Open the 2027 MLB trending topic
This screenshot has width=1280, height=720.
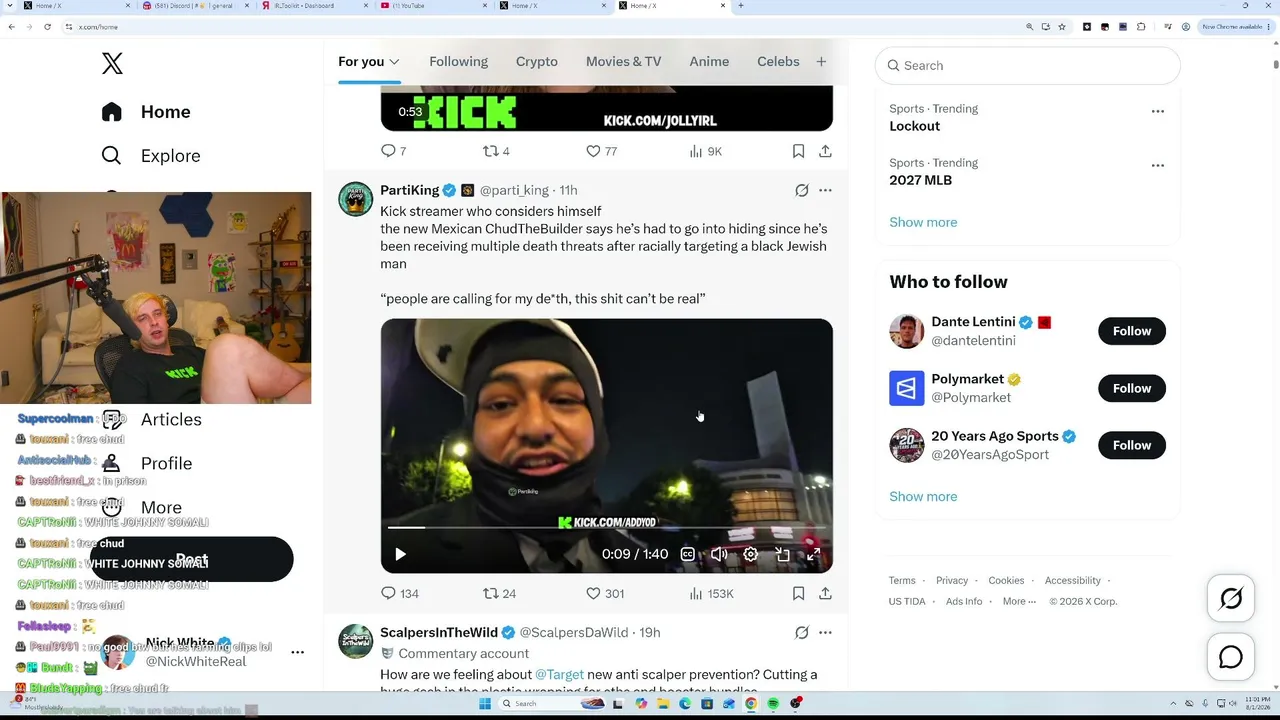pos(920,180)
